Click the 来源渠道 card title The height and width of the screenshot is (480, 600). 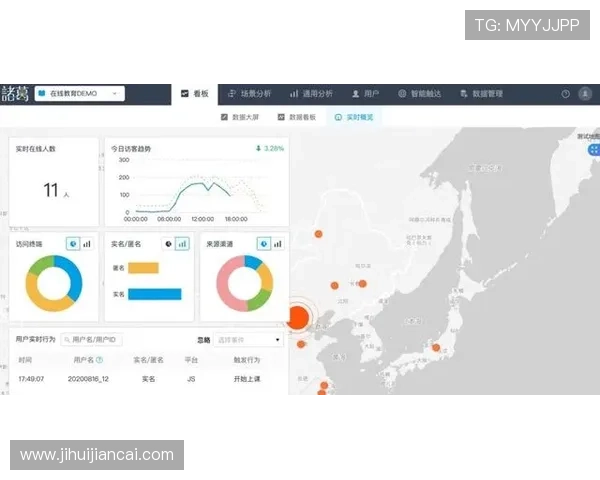click(220, 244)
